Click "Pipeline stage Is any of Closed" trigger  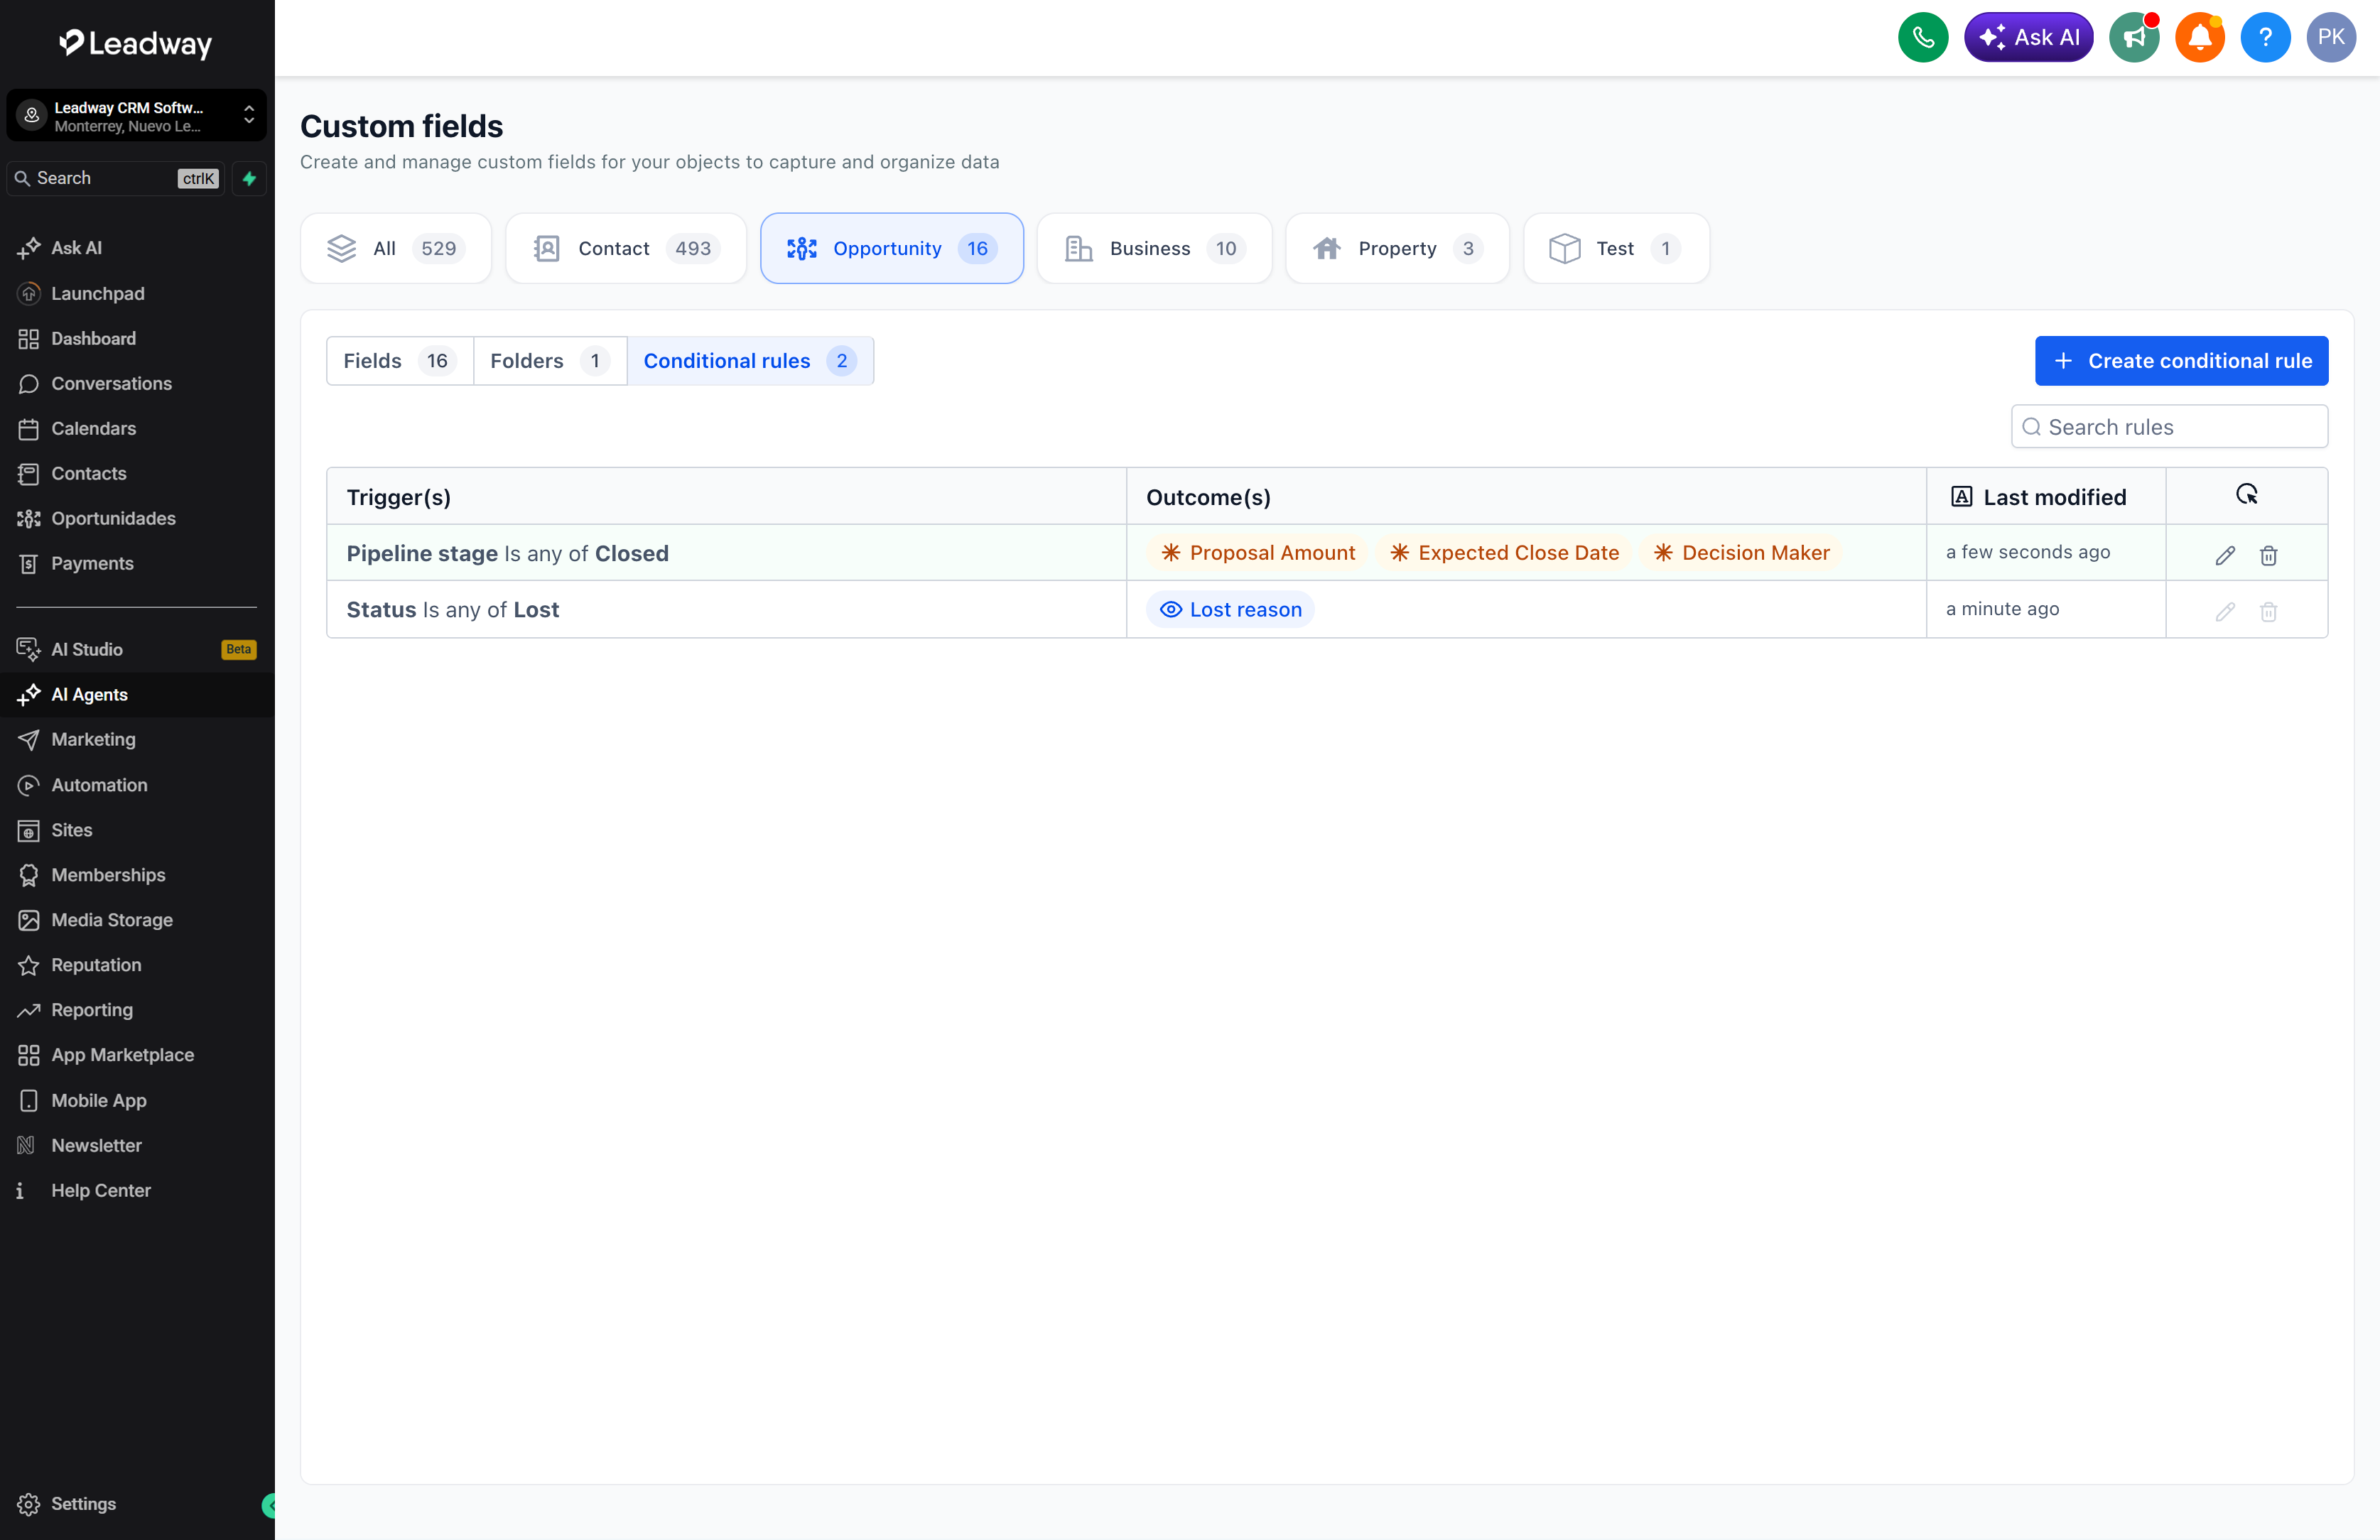508,553
